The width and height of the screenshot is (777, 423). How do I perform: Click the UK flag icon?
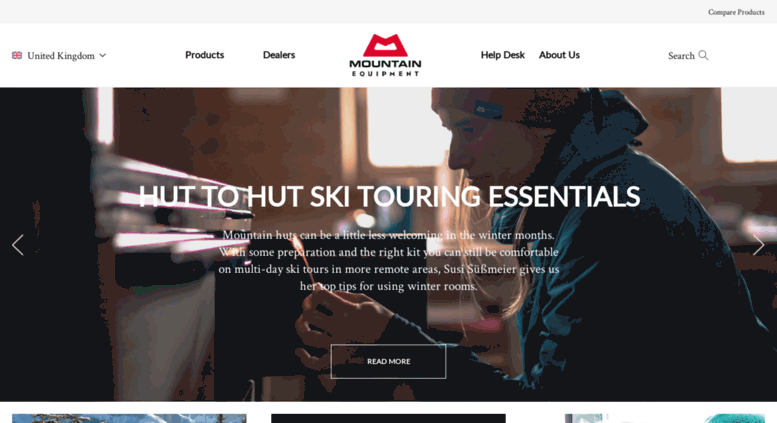[x=17, y=55]
